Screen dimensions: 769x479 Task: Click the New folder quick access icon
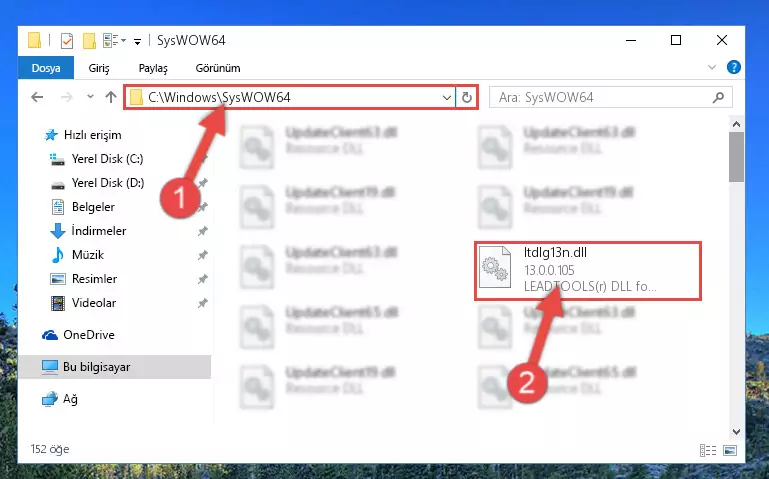point(89,41)
